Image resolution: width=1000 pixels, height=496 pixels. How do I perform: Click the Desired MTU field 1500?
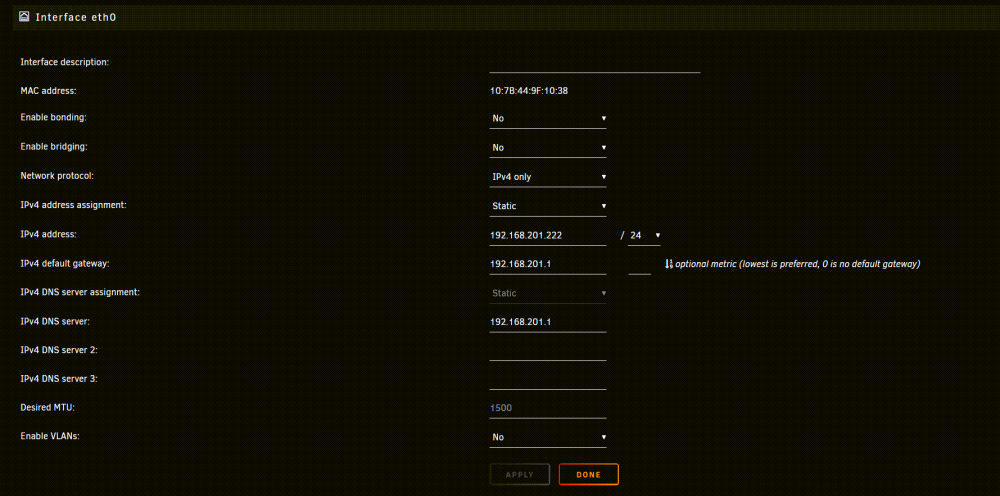548,409
